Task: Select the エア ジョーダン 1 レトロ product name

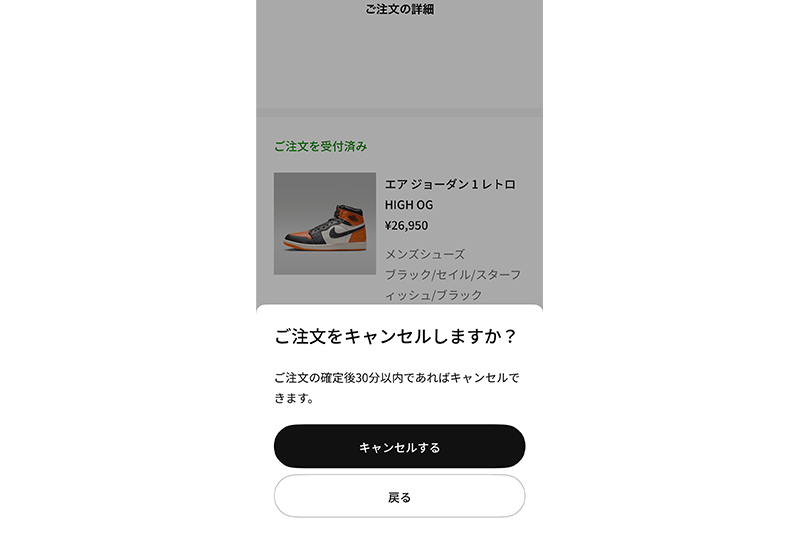Action: click(x=450, y=185)
